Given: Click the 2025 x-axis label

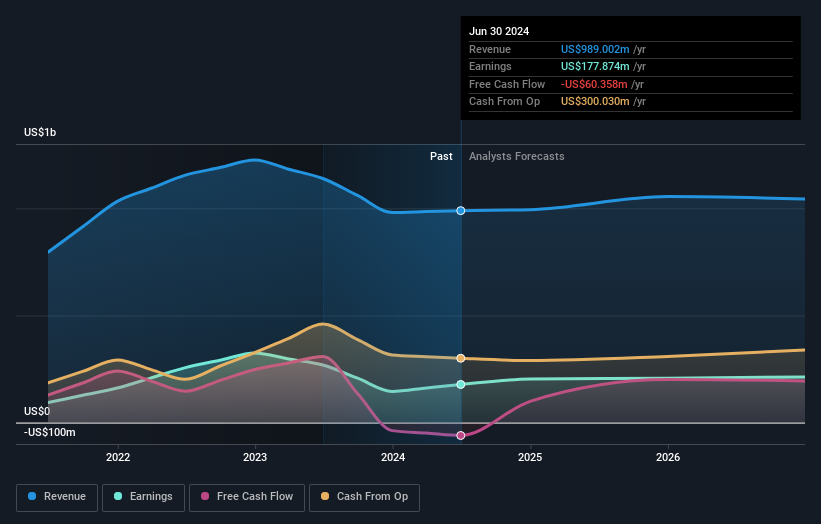Looking at the screenshot, I should (530, 457).
